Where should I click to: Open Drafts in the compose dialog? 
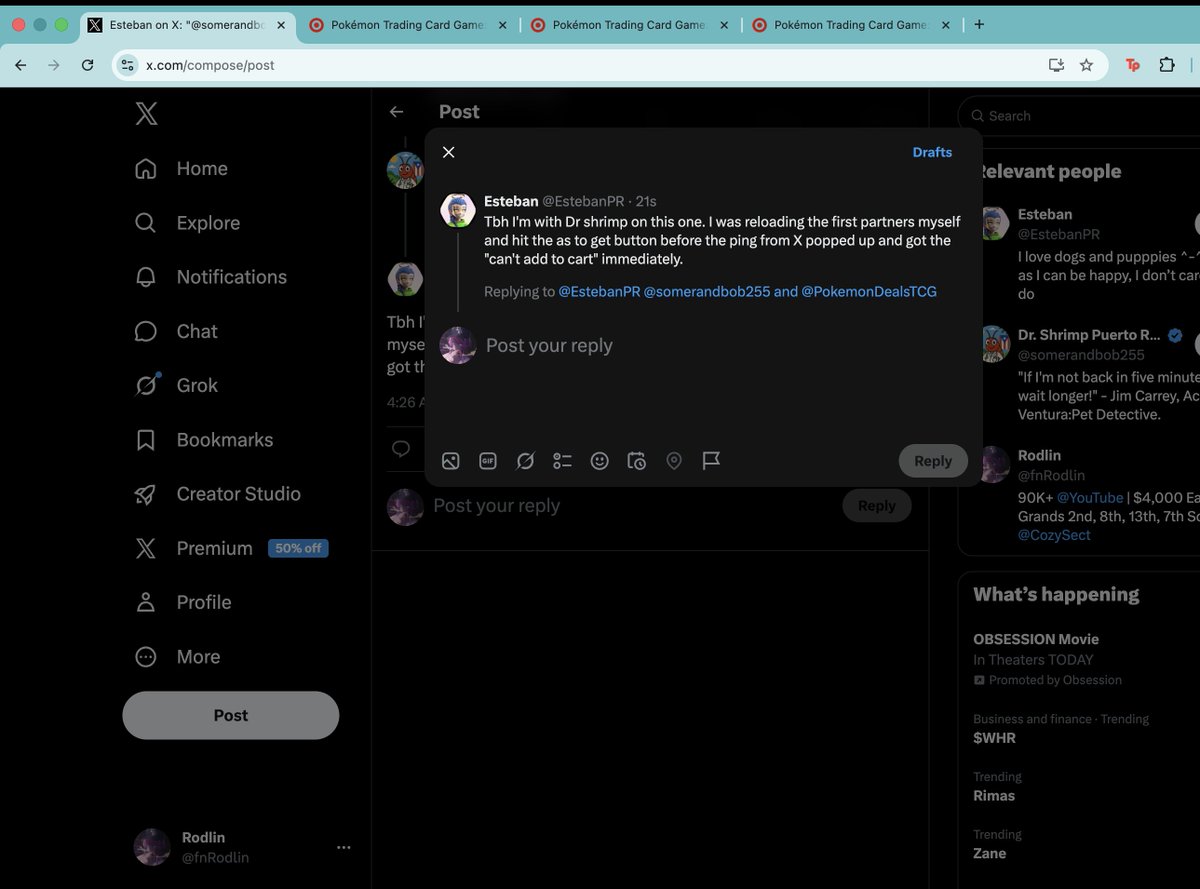932,152
